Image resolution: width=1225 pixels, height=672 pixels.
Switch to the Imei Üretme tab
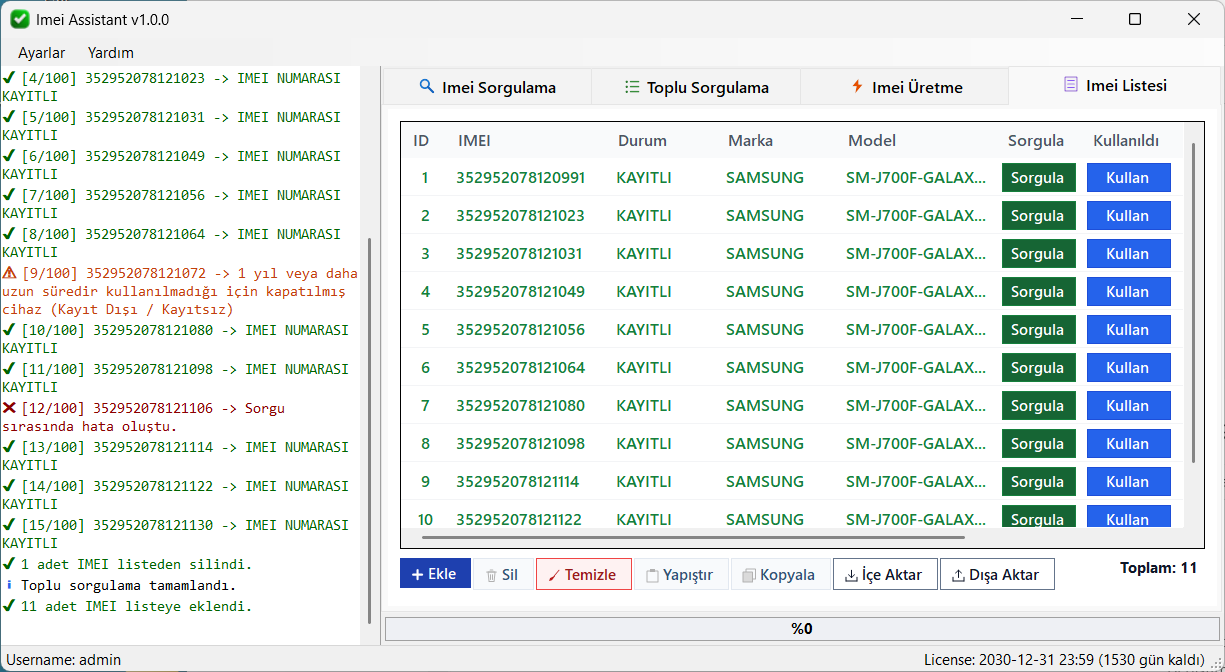click(905, 87)
